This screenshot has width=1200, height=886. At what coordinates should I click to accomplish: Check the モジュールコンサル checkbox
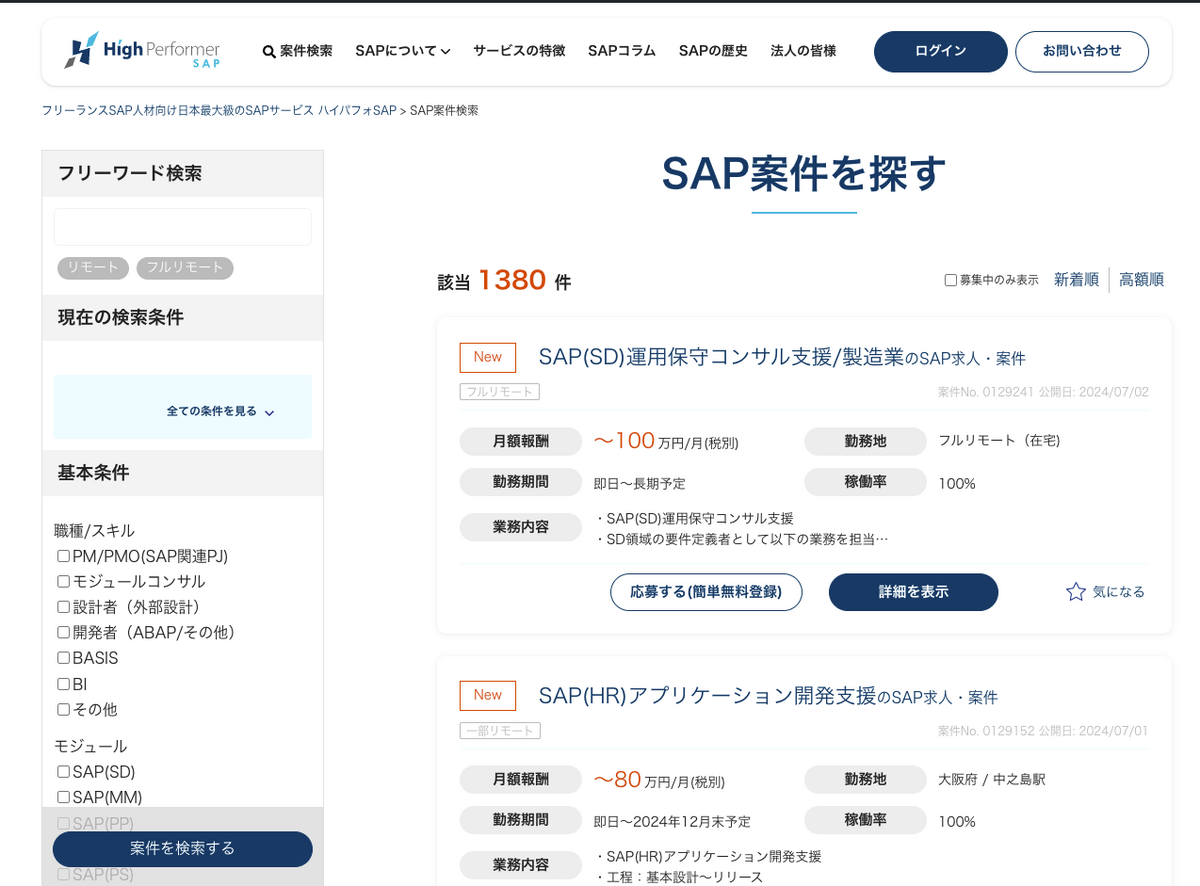click(63, 582)
